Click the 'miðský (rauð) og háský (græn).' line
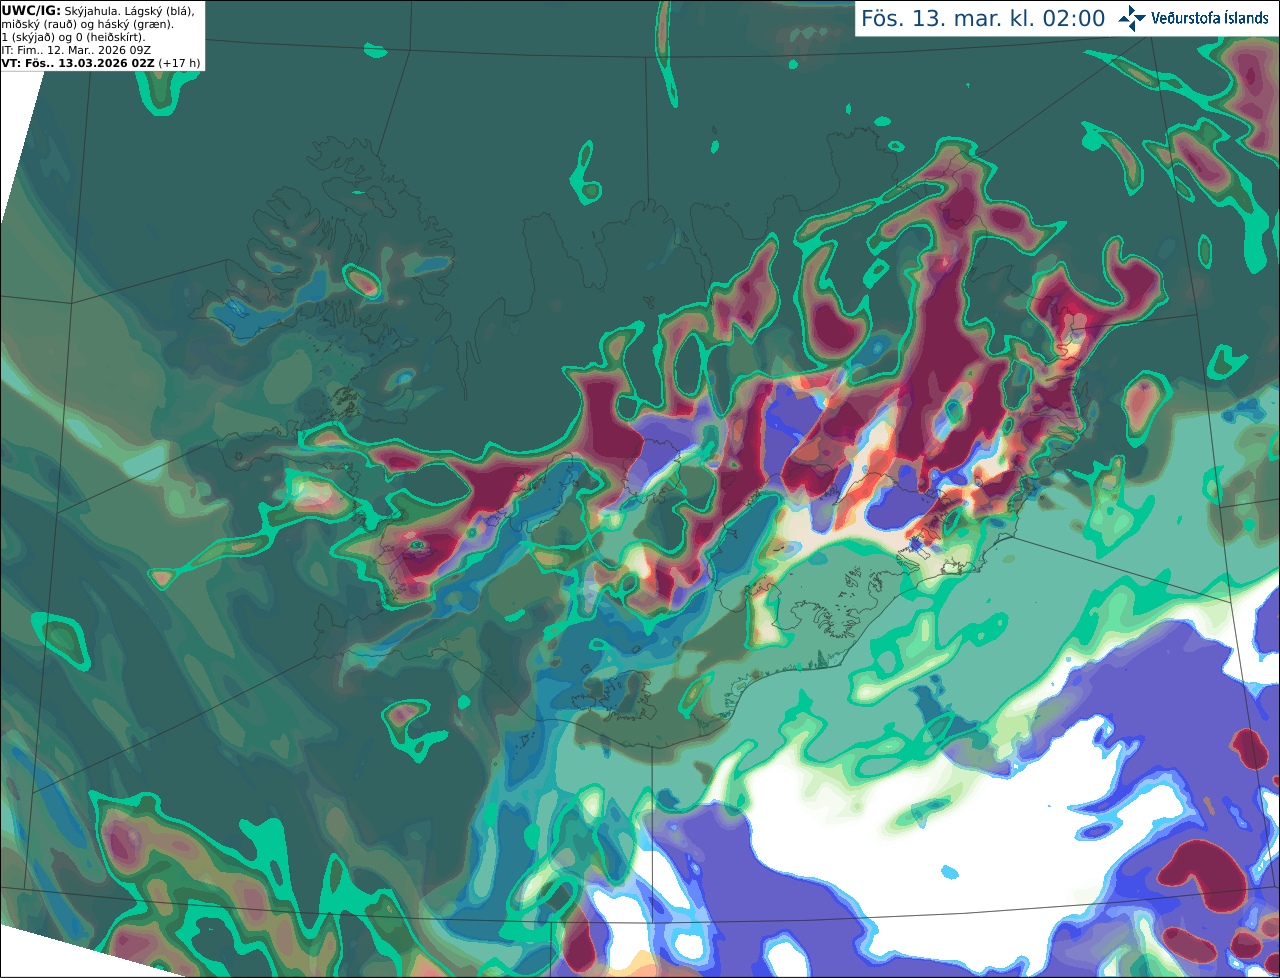Screen dimensions: 1280x978 [88, 23]
